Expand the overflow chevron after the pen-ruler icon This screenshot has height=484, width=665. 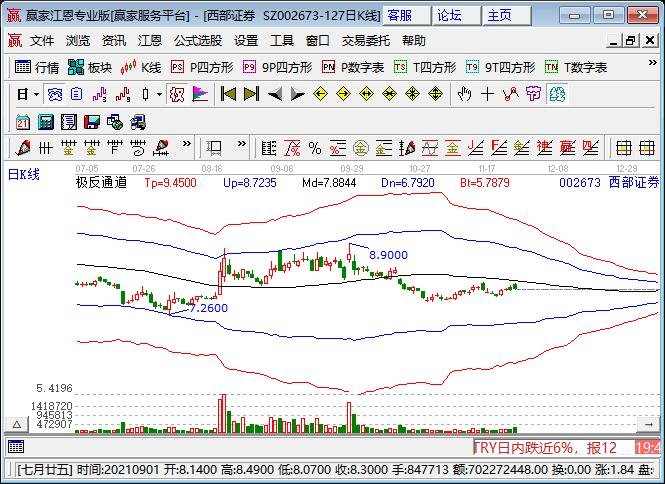pyautogui.click(x=187, y=143)
